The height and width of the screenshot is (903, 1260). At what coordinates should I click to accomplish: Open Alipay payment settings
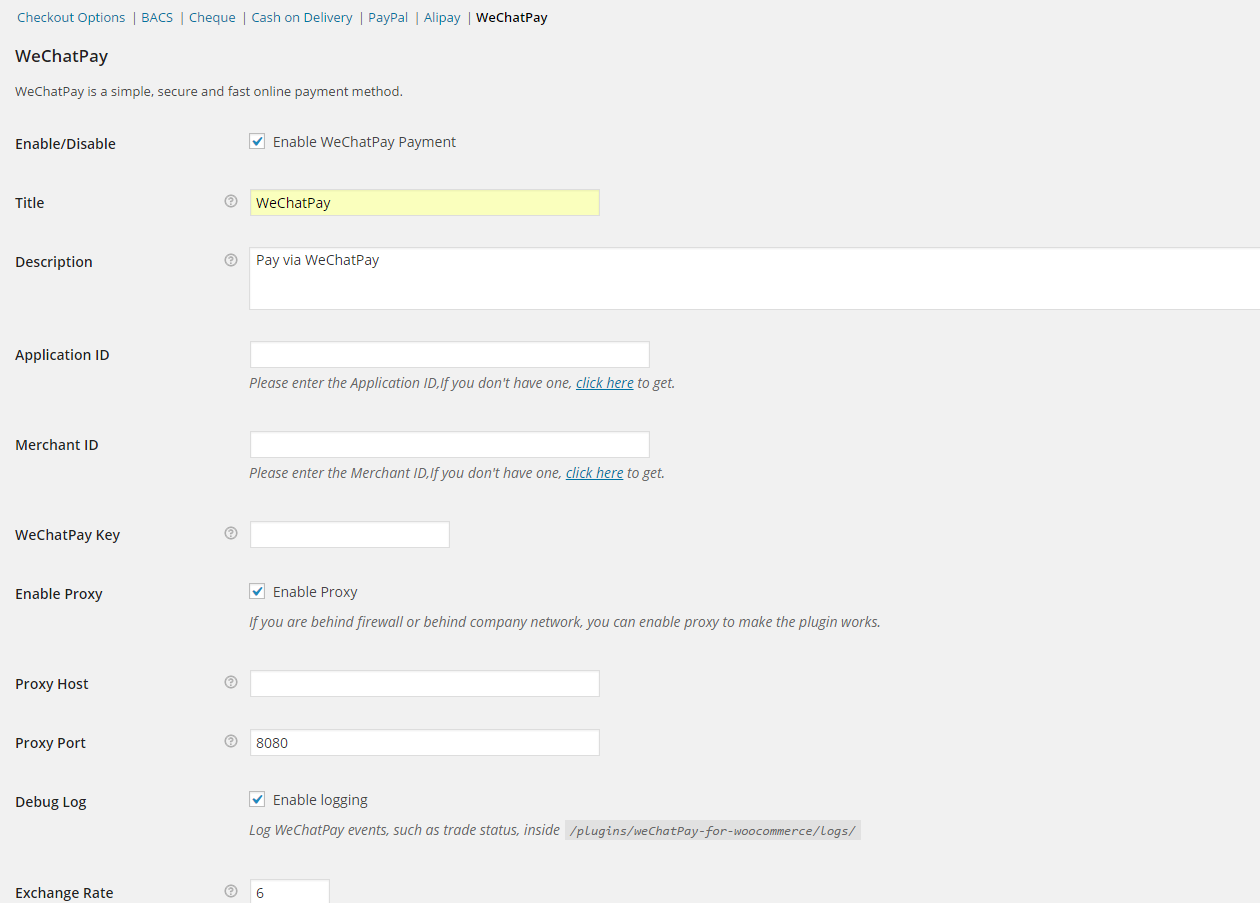442,17
